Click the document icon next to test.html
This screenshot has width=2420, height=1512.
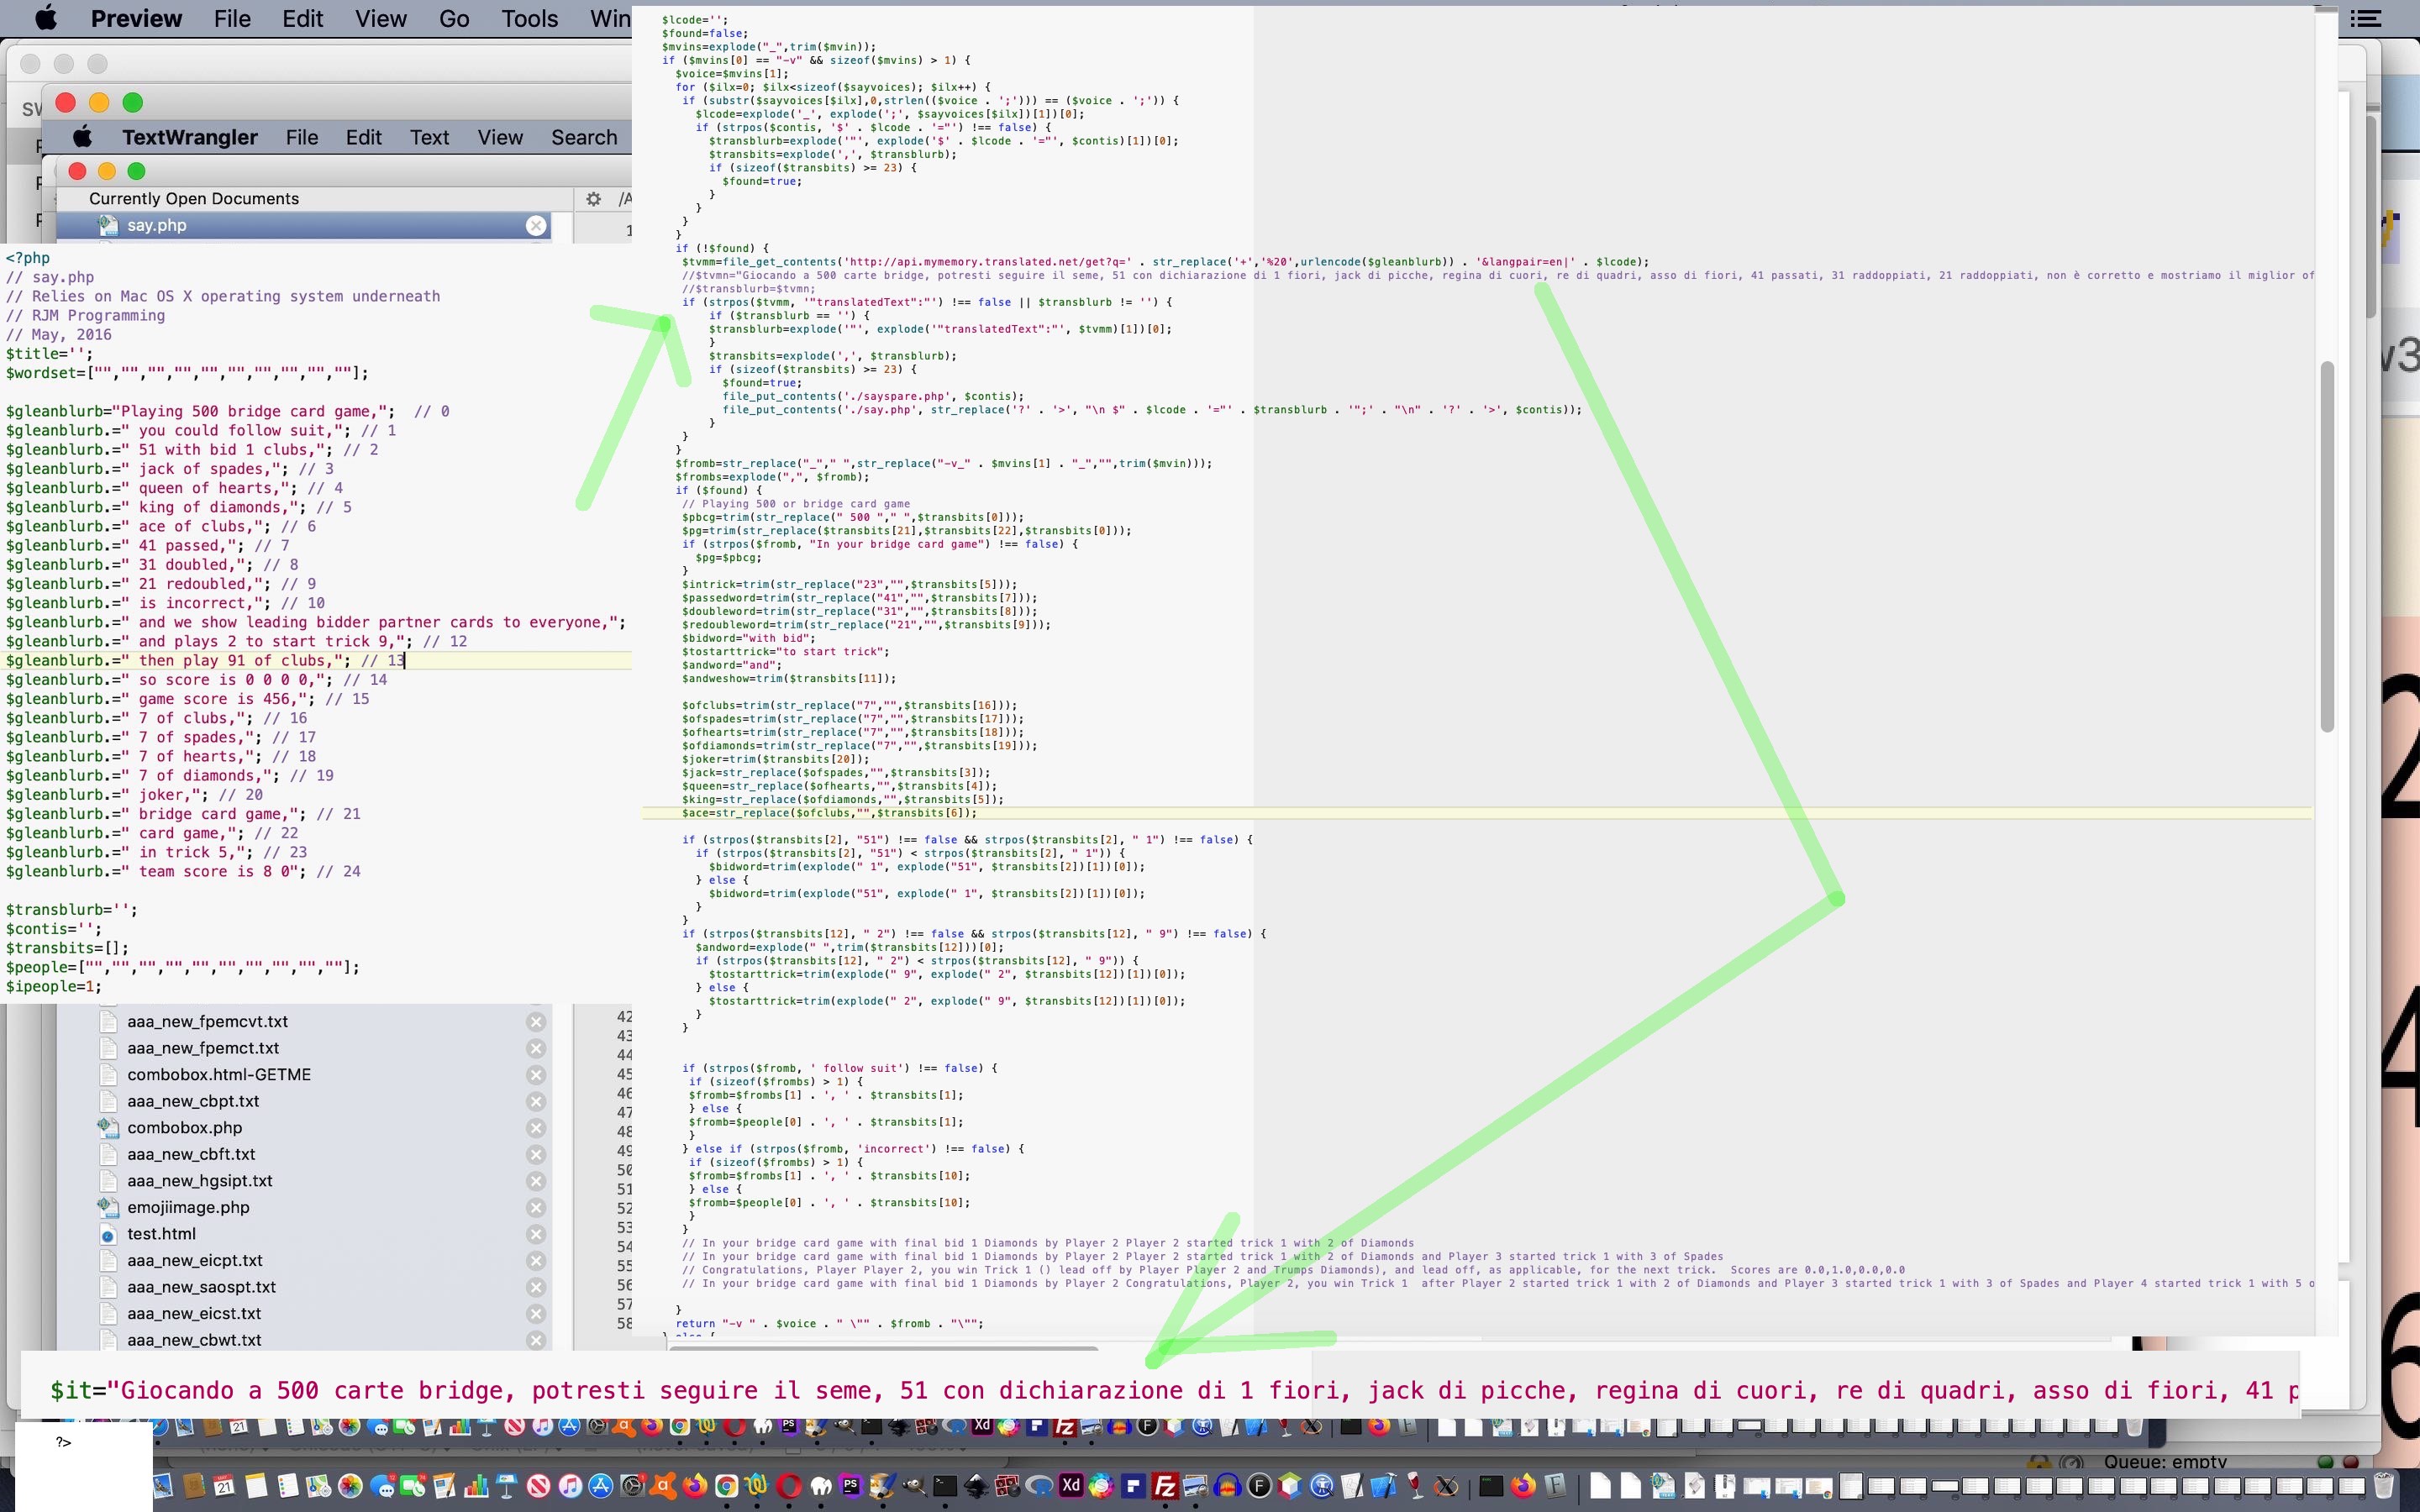(110, 1231)
